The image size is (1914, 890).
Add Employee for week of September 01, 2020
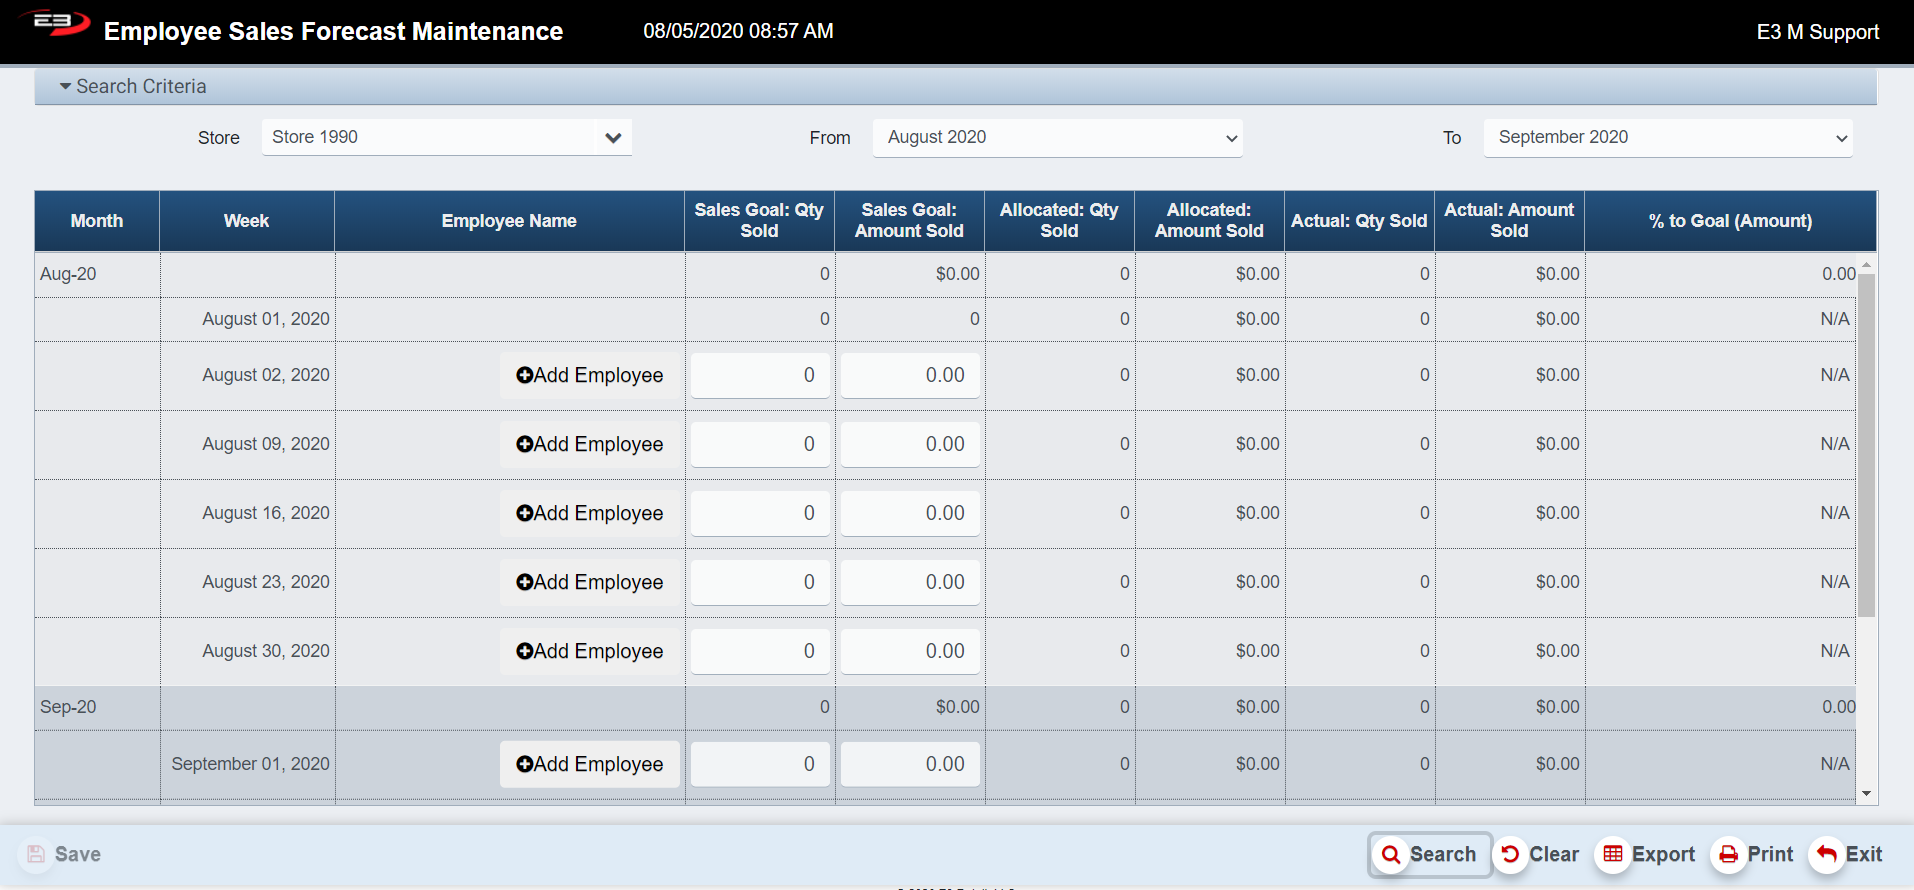pos(589,764)
